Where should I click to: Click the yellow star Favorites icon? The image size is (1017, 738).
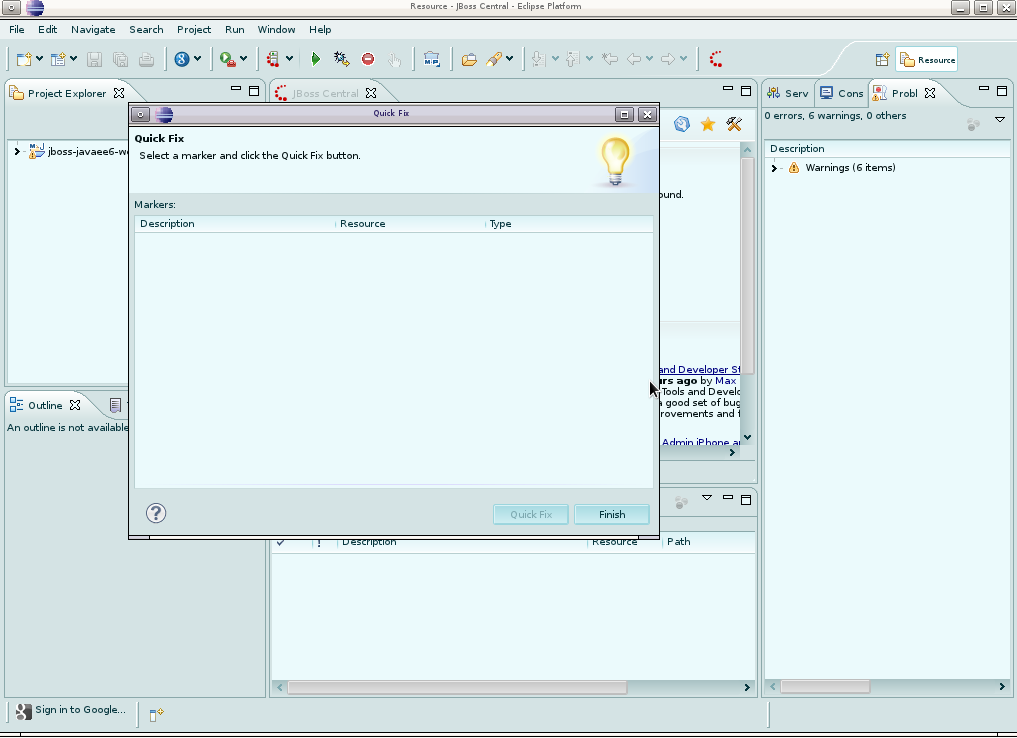click(708, 124)
